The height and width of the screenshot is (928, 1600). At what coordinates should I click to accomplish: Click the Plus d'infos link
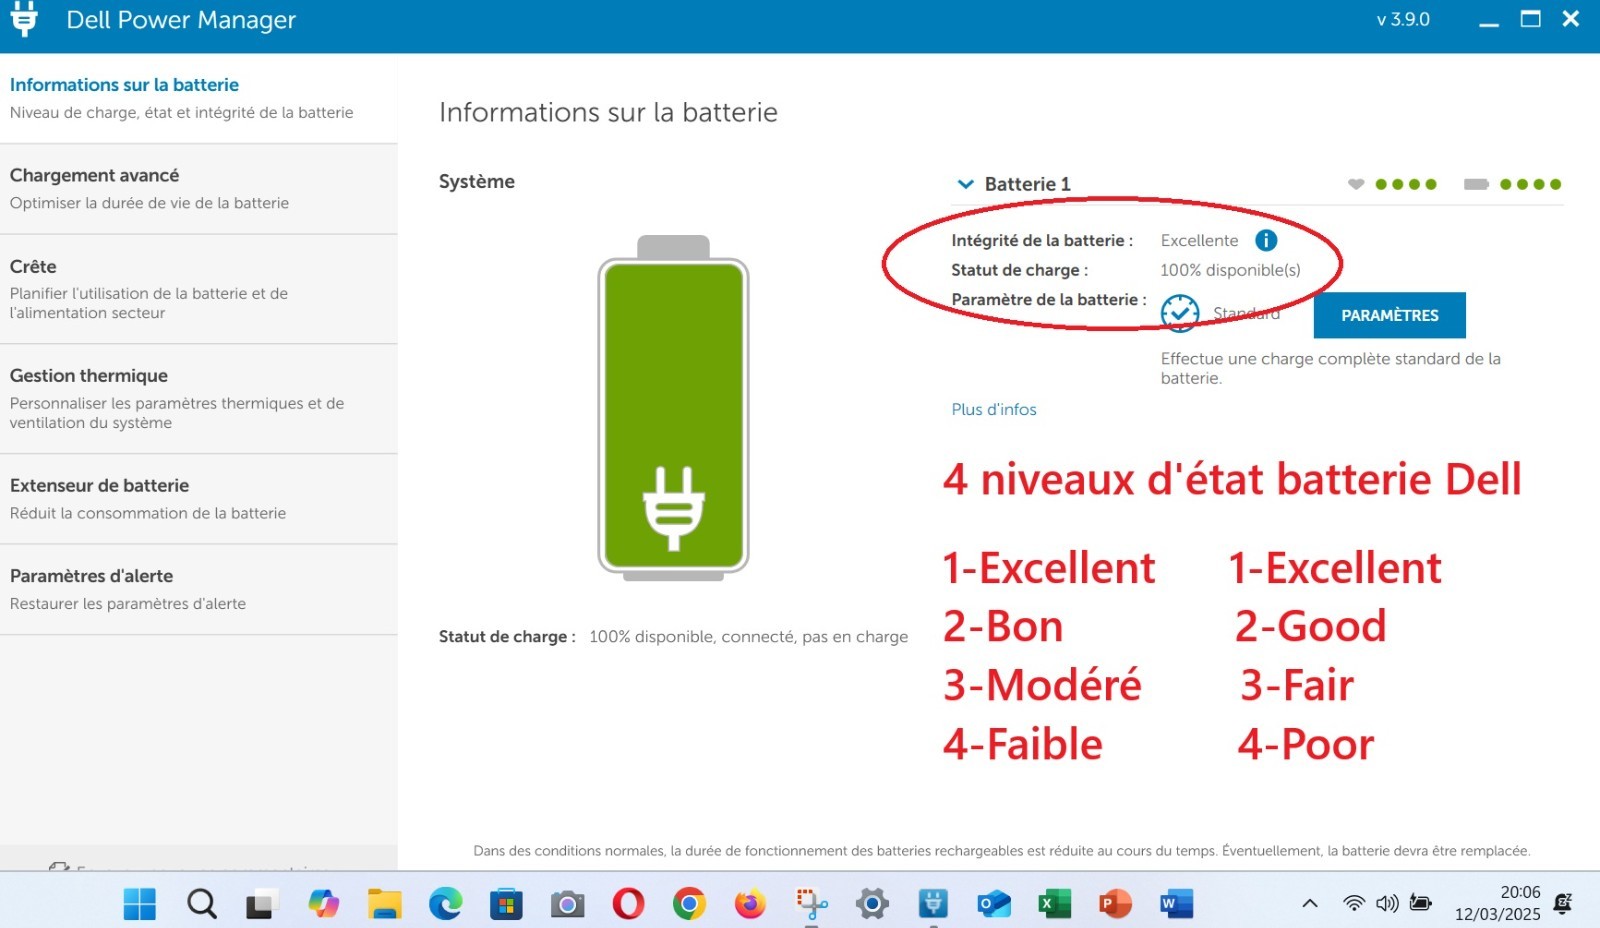(994, 409)
